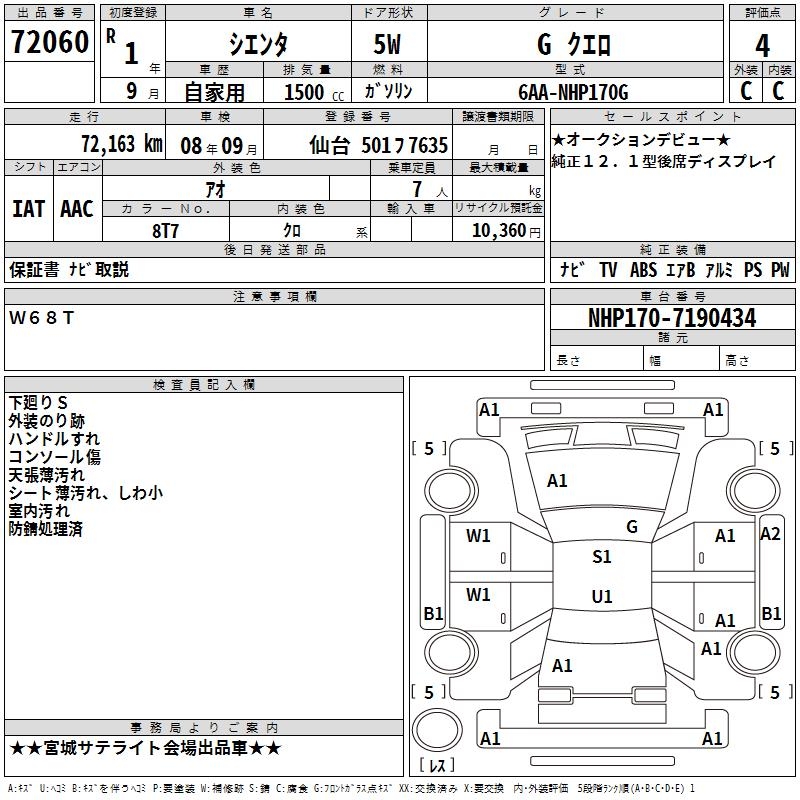Select 純正12.1型後席ディスプレイ line

tap(663, 162)
